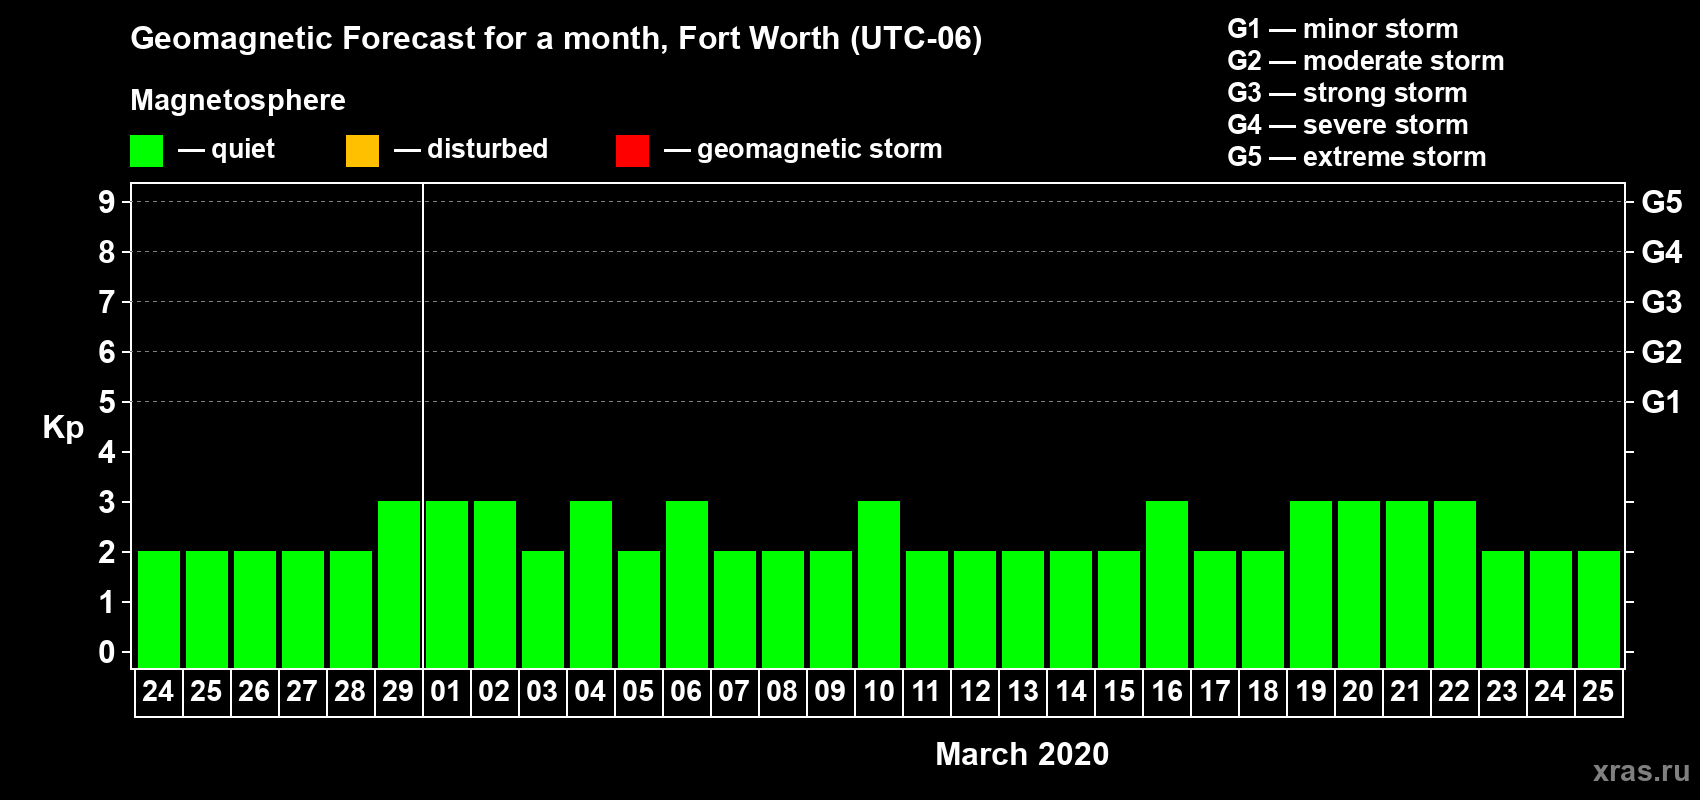
Task: Click the 'G4 — severe storm' legend line
Action: (x=1348, y=125)
